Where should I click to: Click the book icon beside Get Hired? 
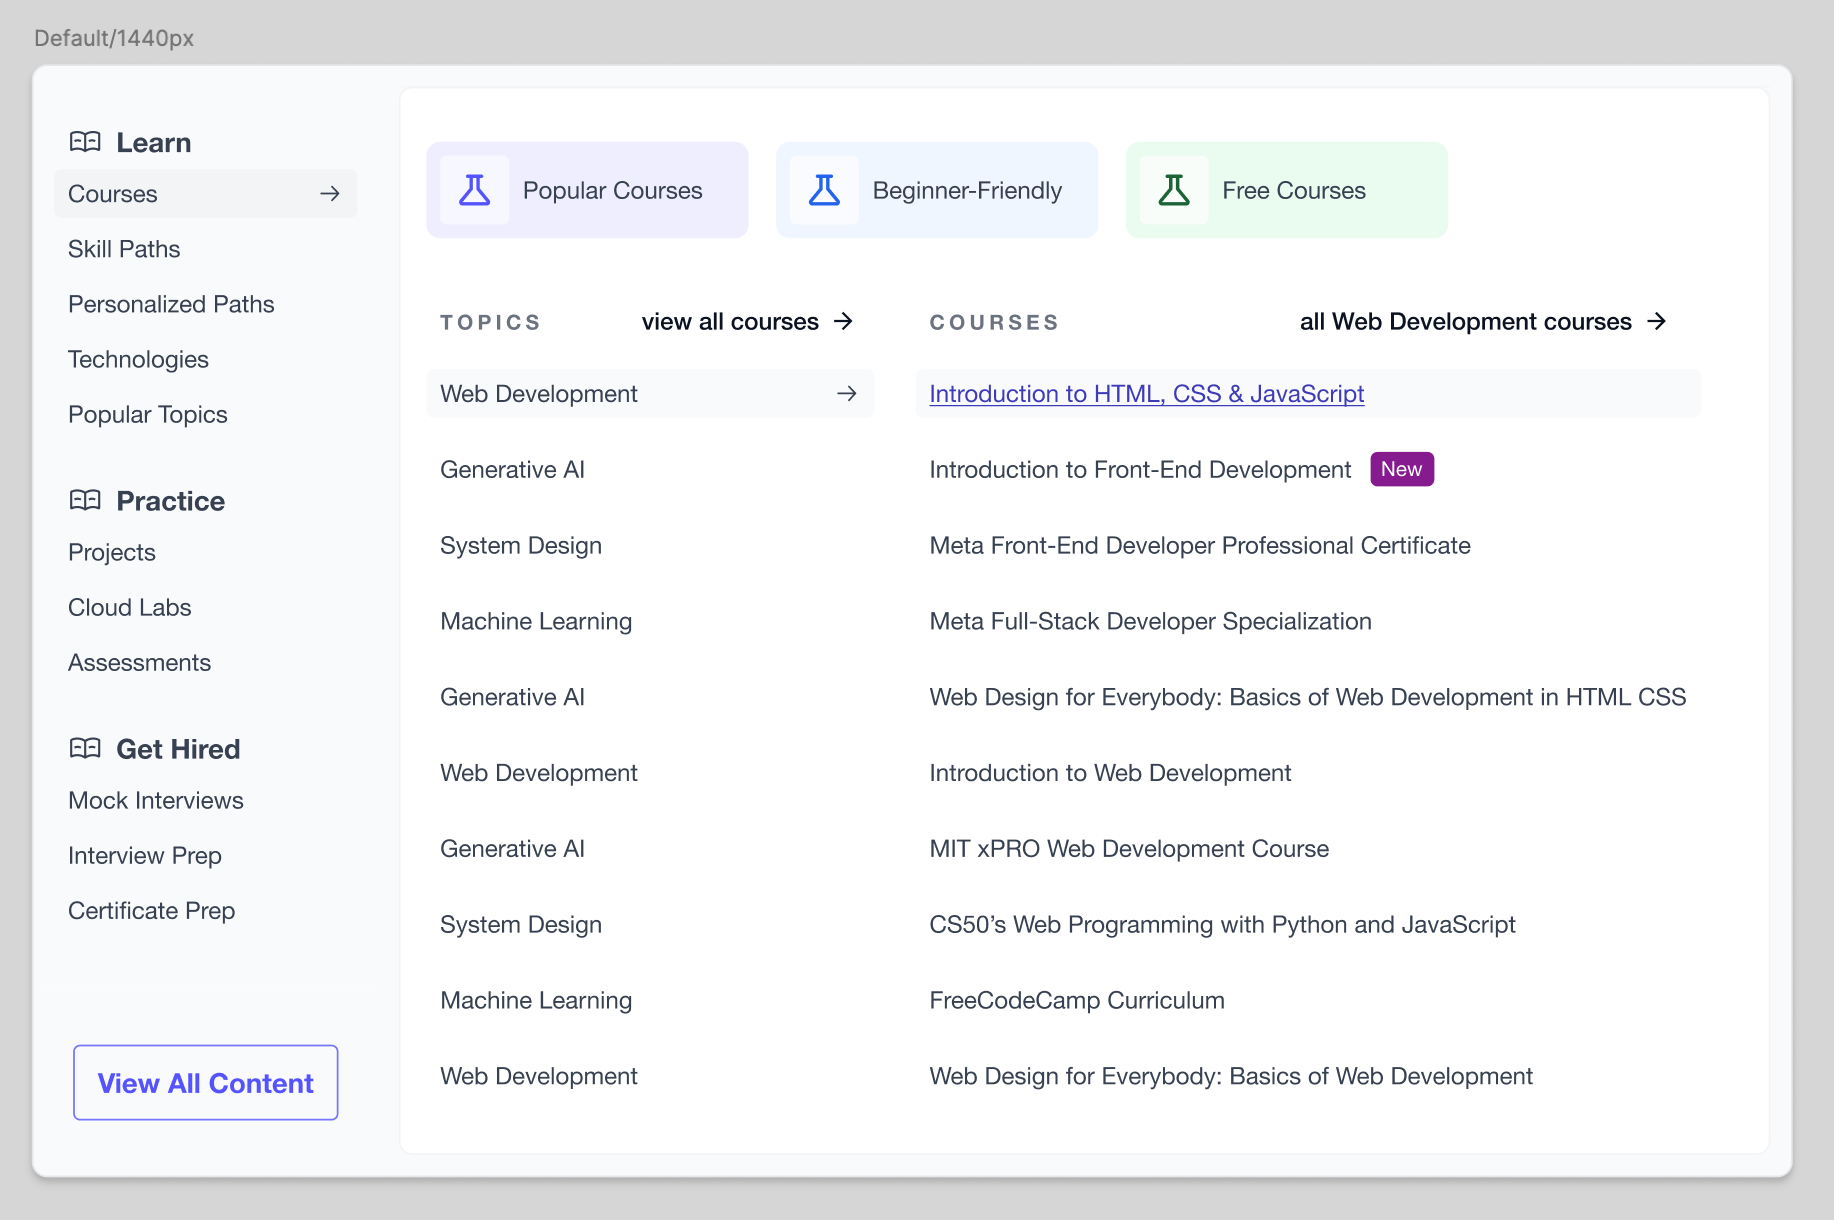tap(85, 748)
